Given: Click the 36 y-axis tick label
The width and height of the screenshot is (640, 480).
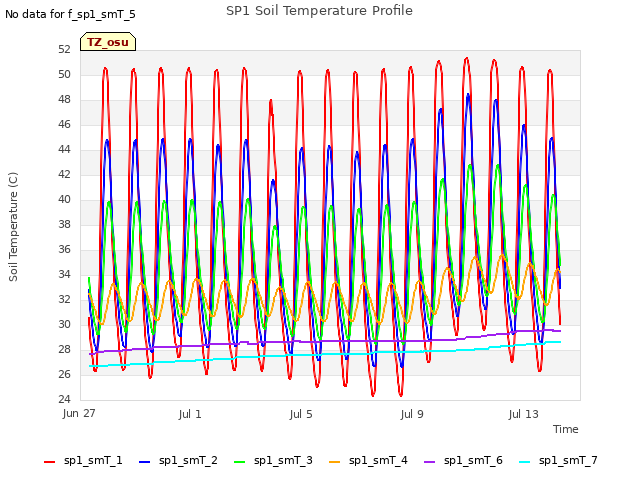Looking at the screenshot, I should pyautogui.click(x=64, y=249).
